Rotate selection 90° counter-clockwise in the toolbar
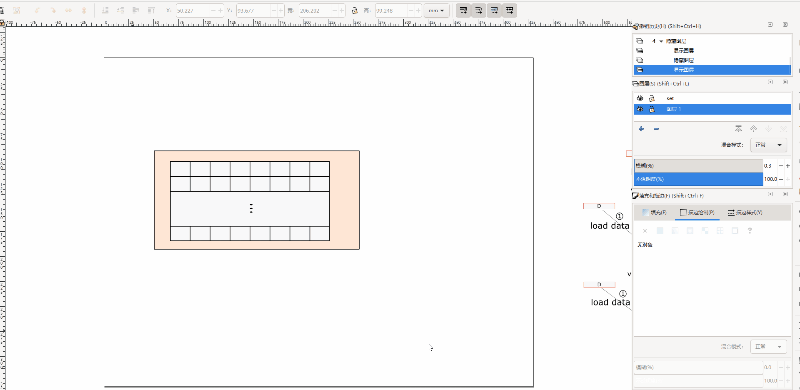Viewport: 800px width, 390px height. coord(37,10)
